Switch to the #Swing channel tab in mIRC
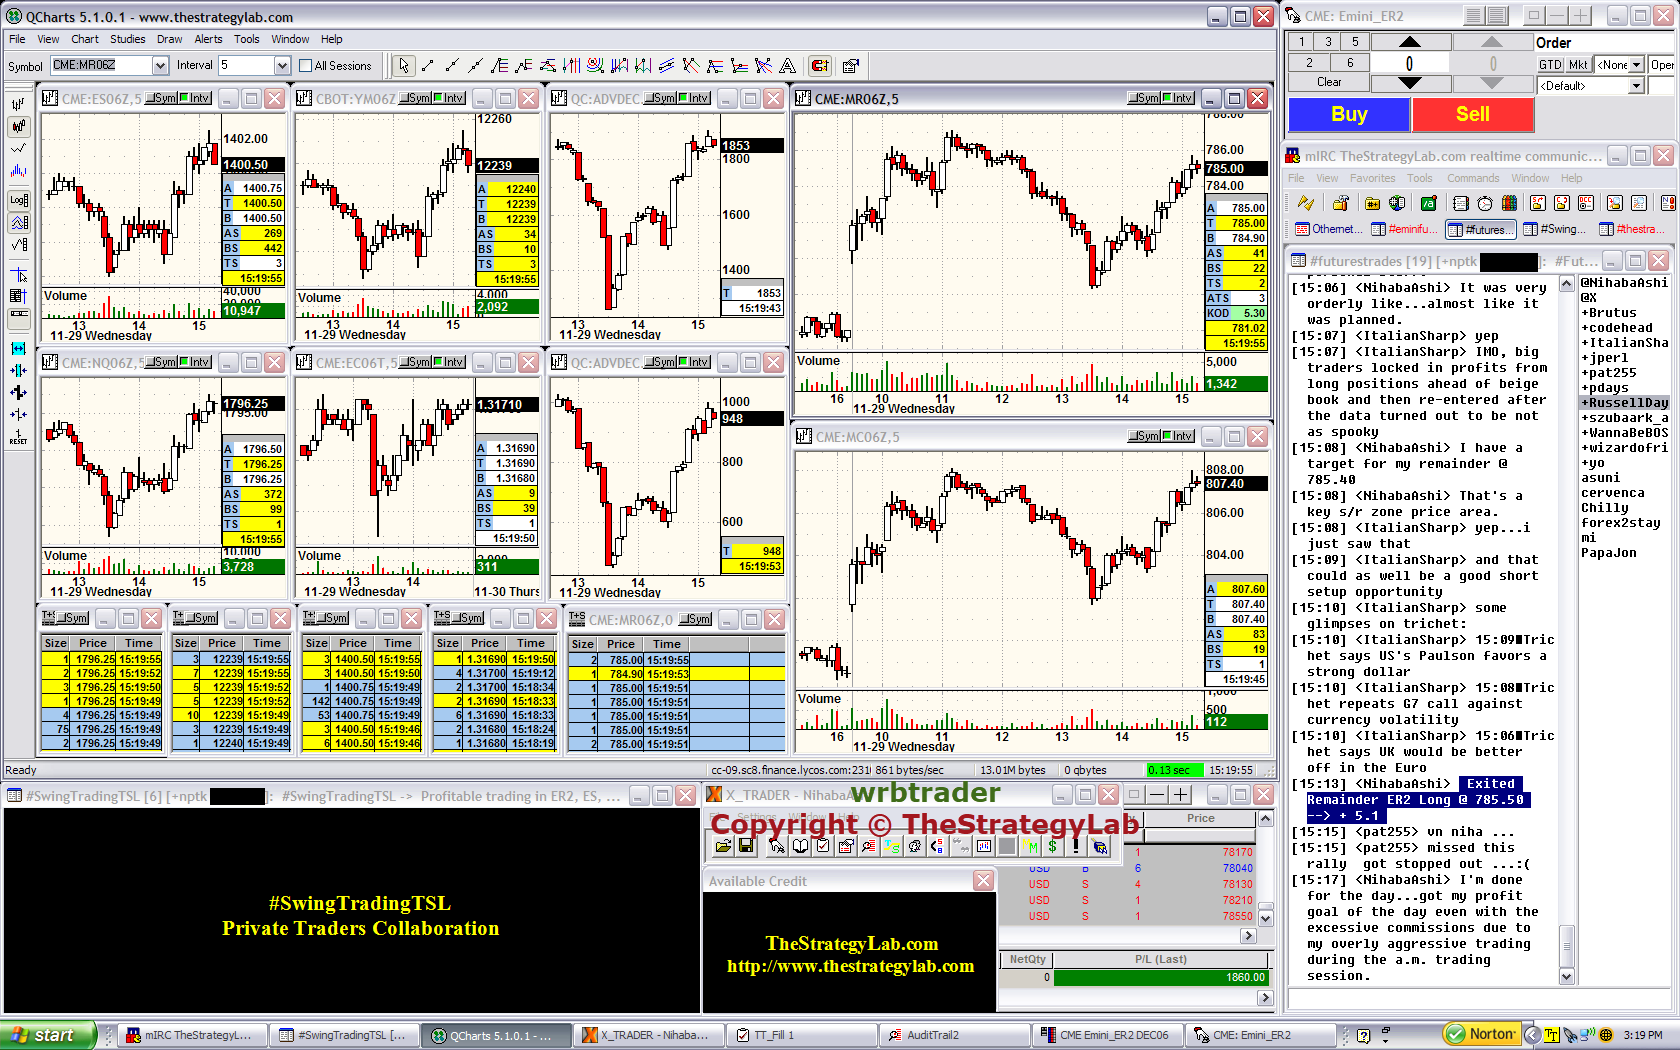 1554,229
